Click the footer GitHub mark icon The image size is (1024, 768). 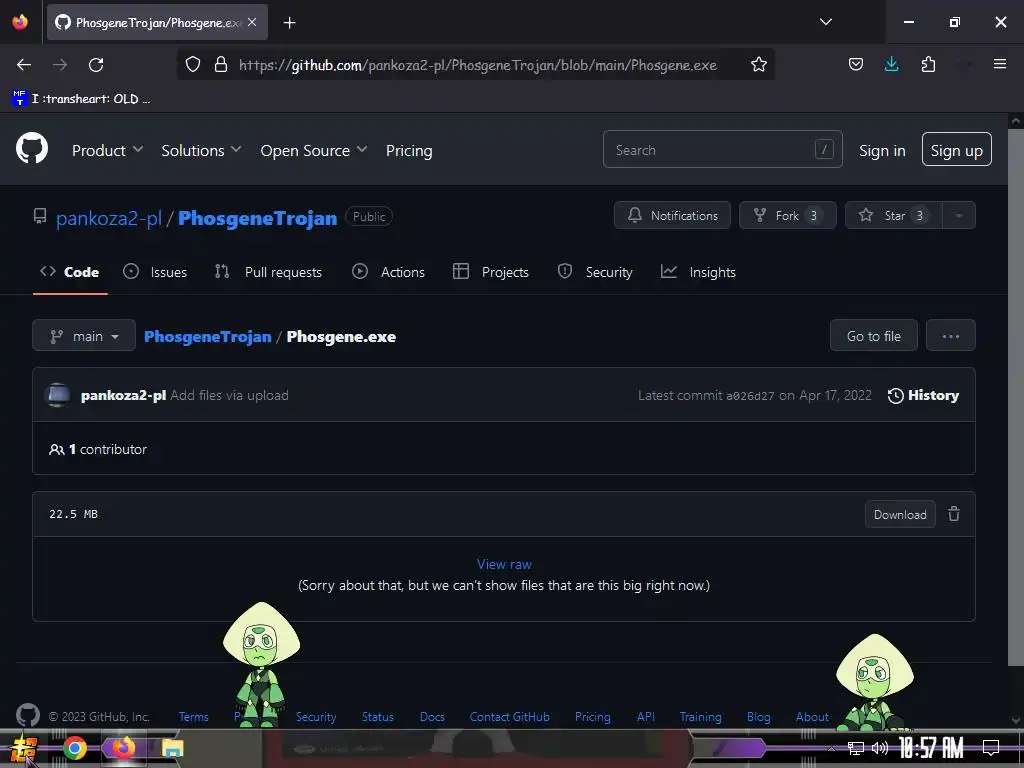(x=28, y=716)
